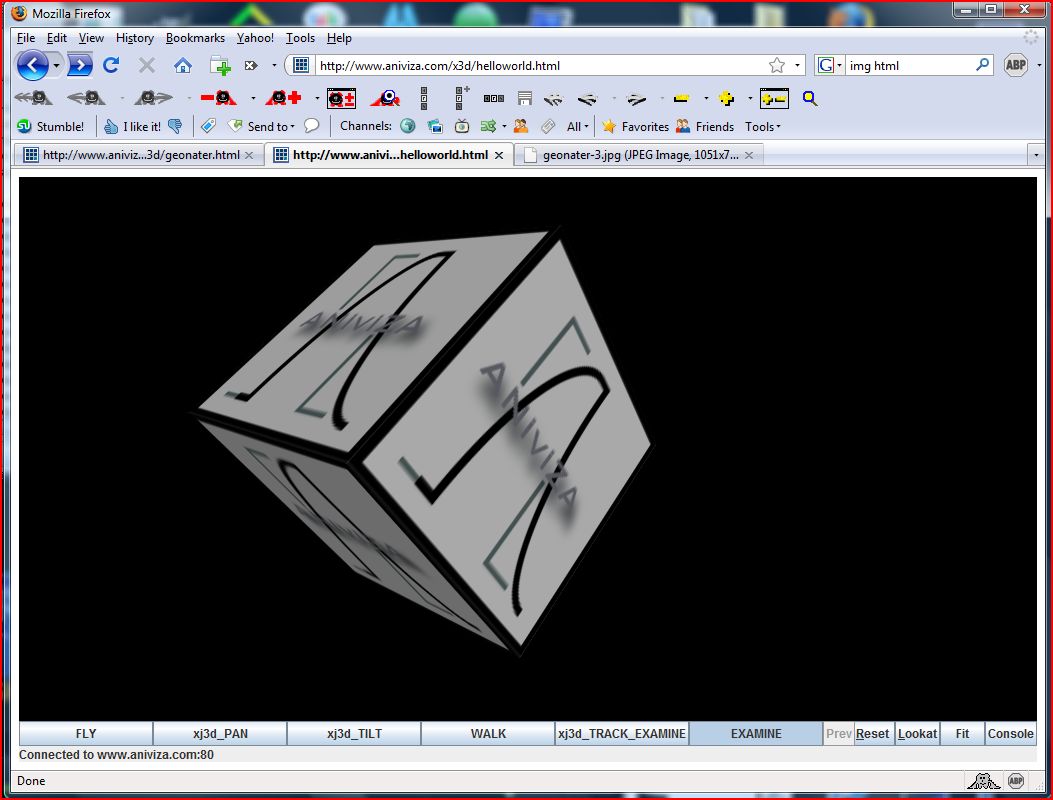Switch to the geonater-3.jpg image tab

point(640,155)
